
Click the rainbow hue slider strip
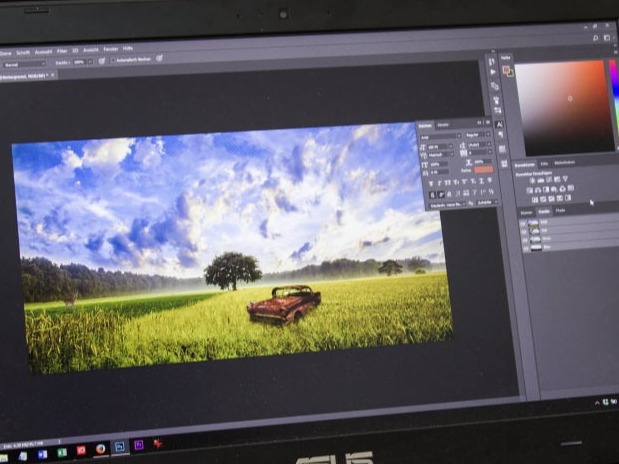click(x=614, y=103)
